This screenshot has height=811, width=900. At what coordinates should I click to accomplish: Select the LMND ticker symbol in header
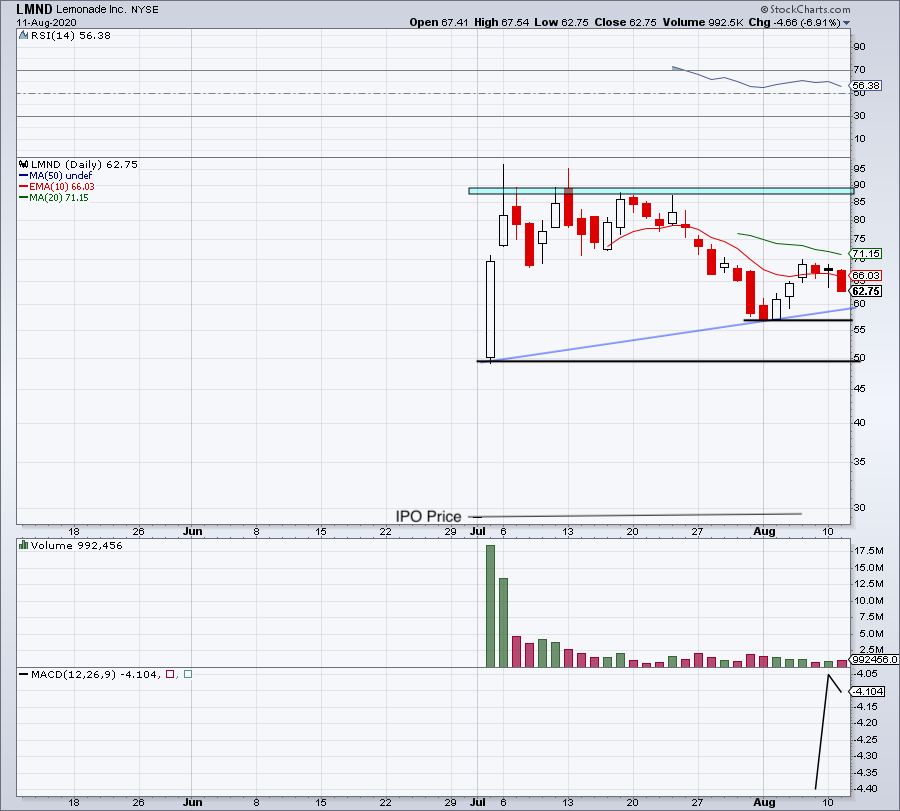pos(34,9)
